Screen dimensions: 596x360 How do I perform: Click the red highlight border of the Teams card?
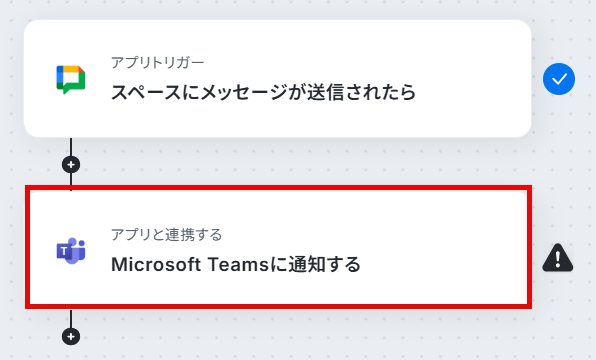tap(278, 188)
